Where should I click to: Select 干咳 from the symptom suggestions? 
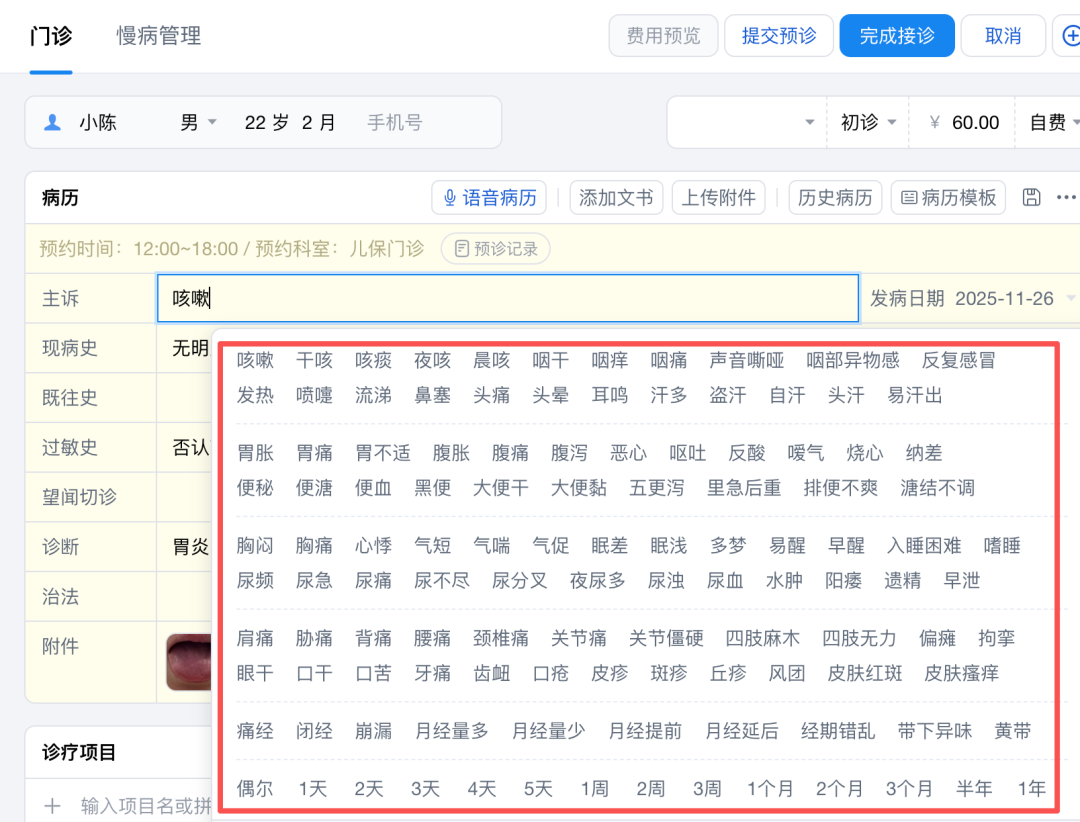[x=314, y=360]
